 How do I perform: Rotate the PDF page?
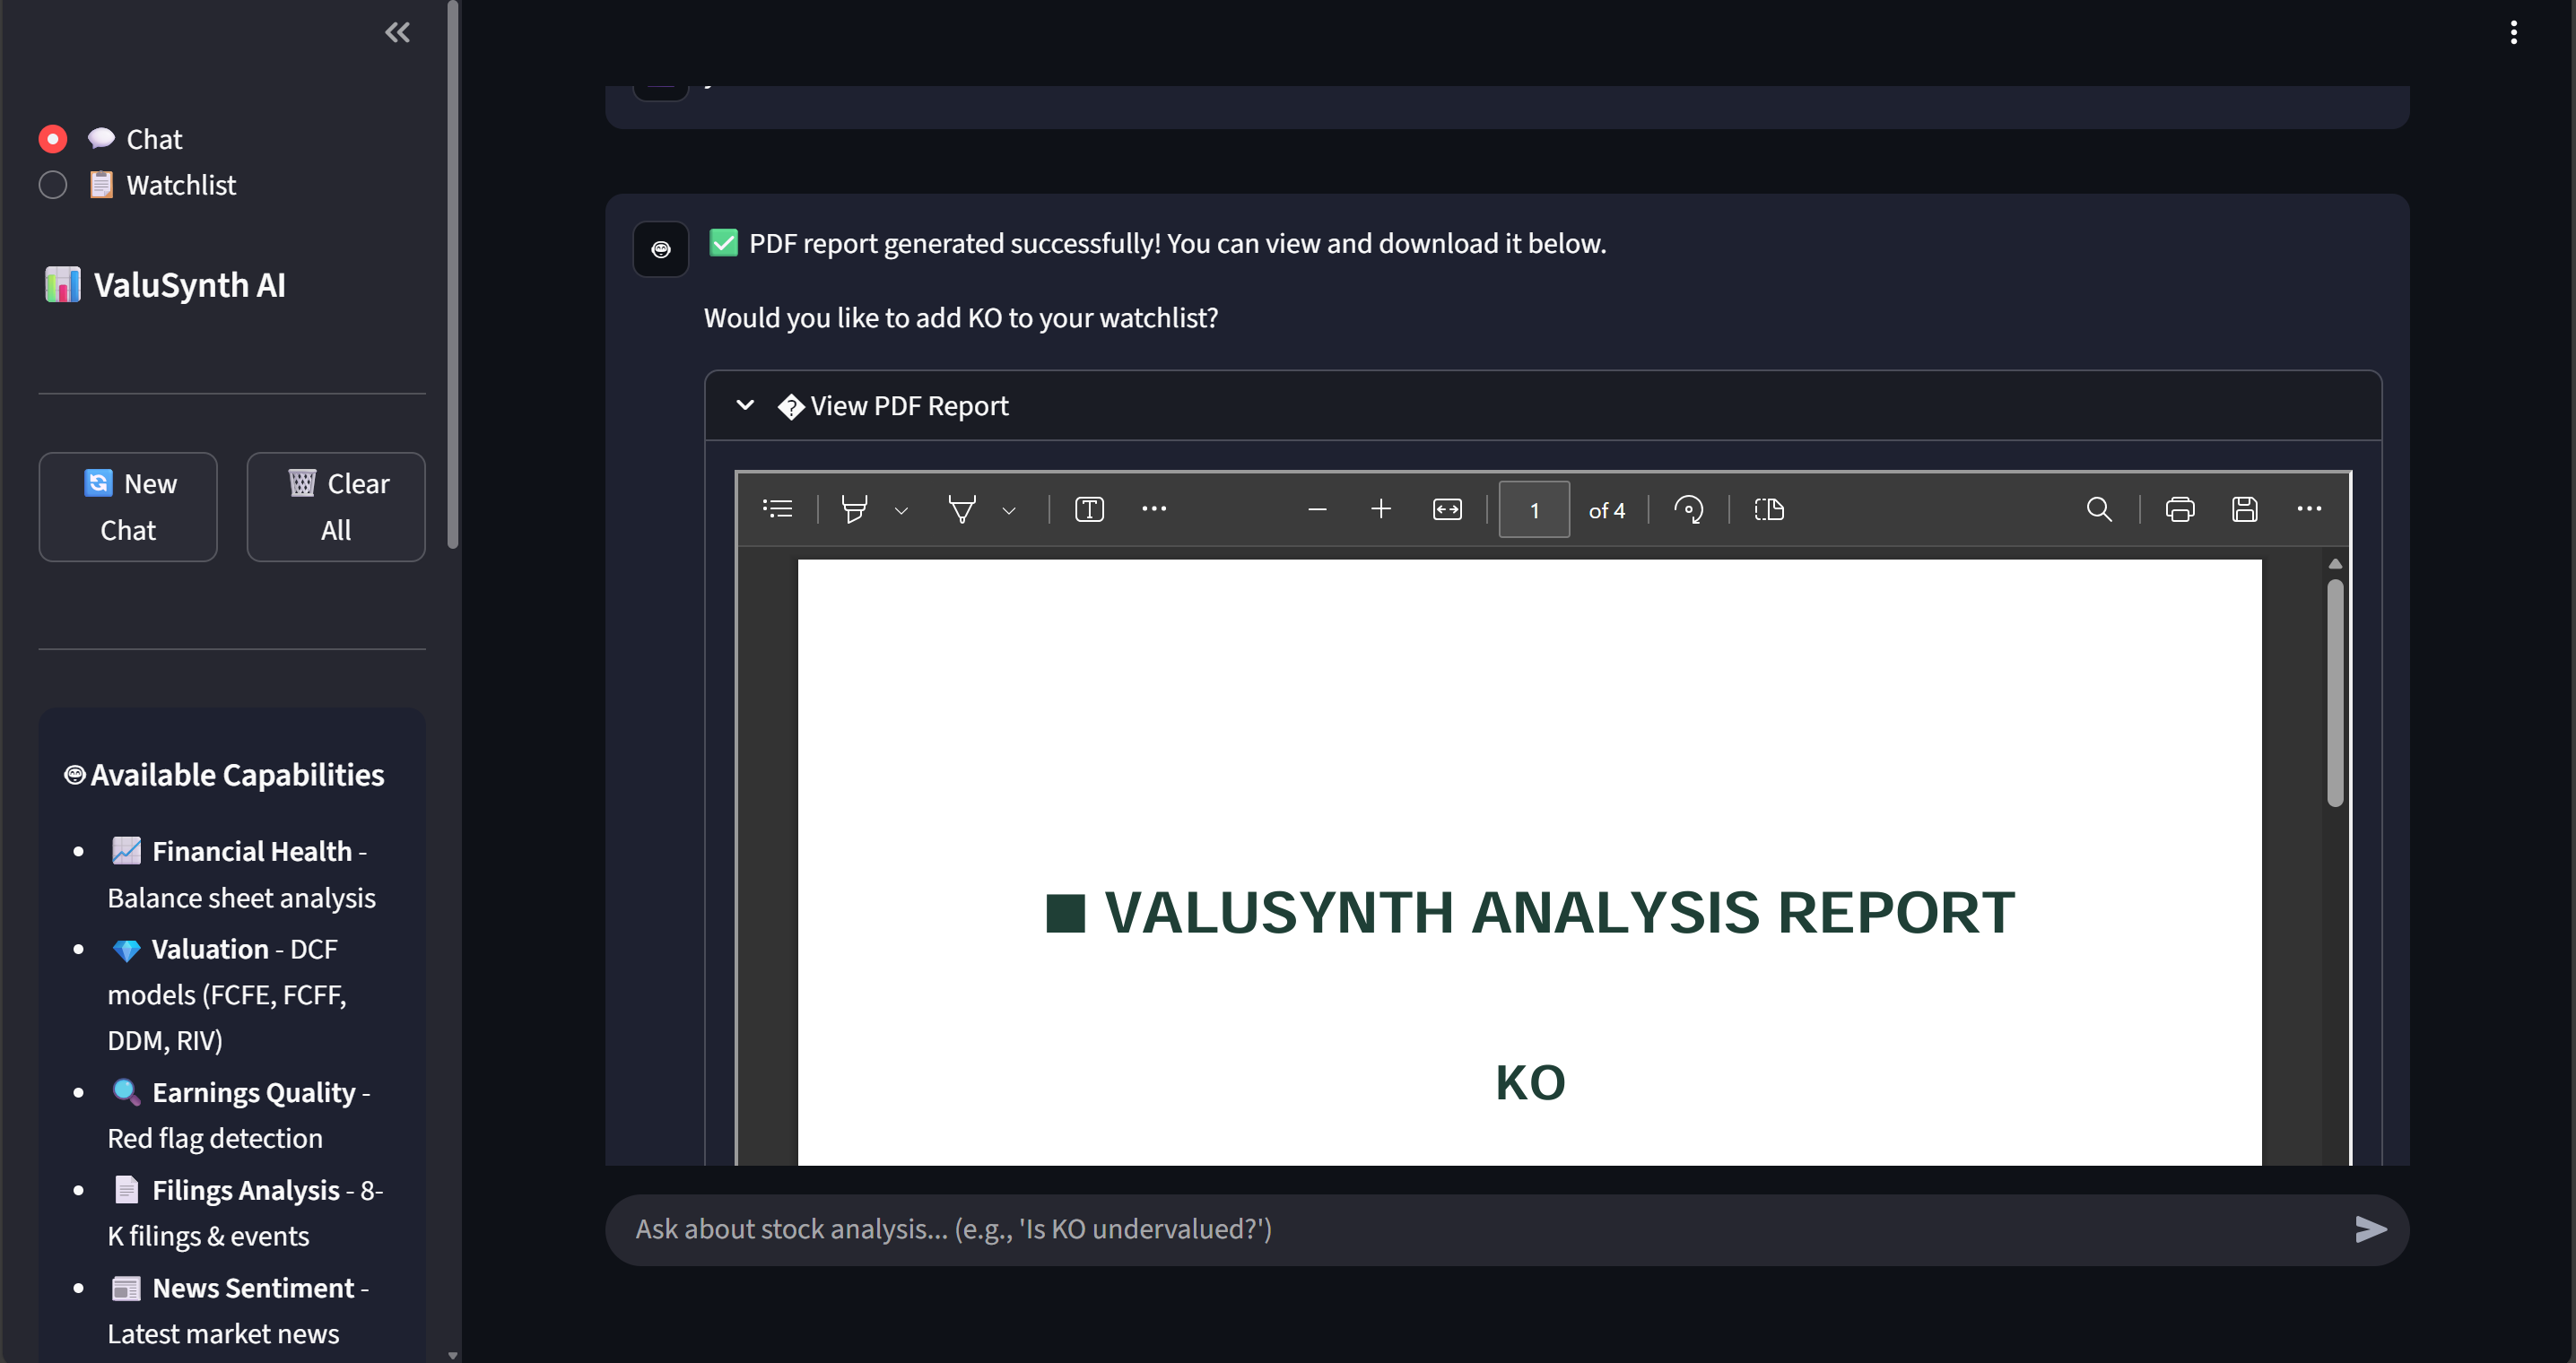tap(1688, 509)
